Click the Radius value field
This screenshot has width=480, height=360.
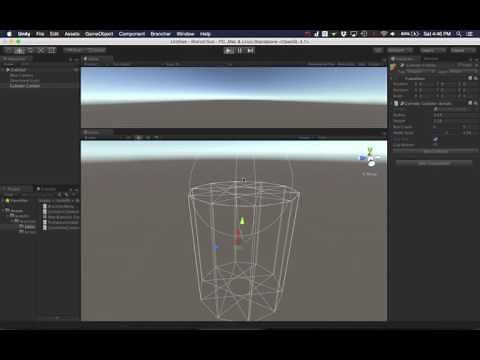click(456, 115)
